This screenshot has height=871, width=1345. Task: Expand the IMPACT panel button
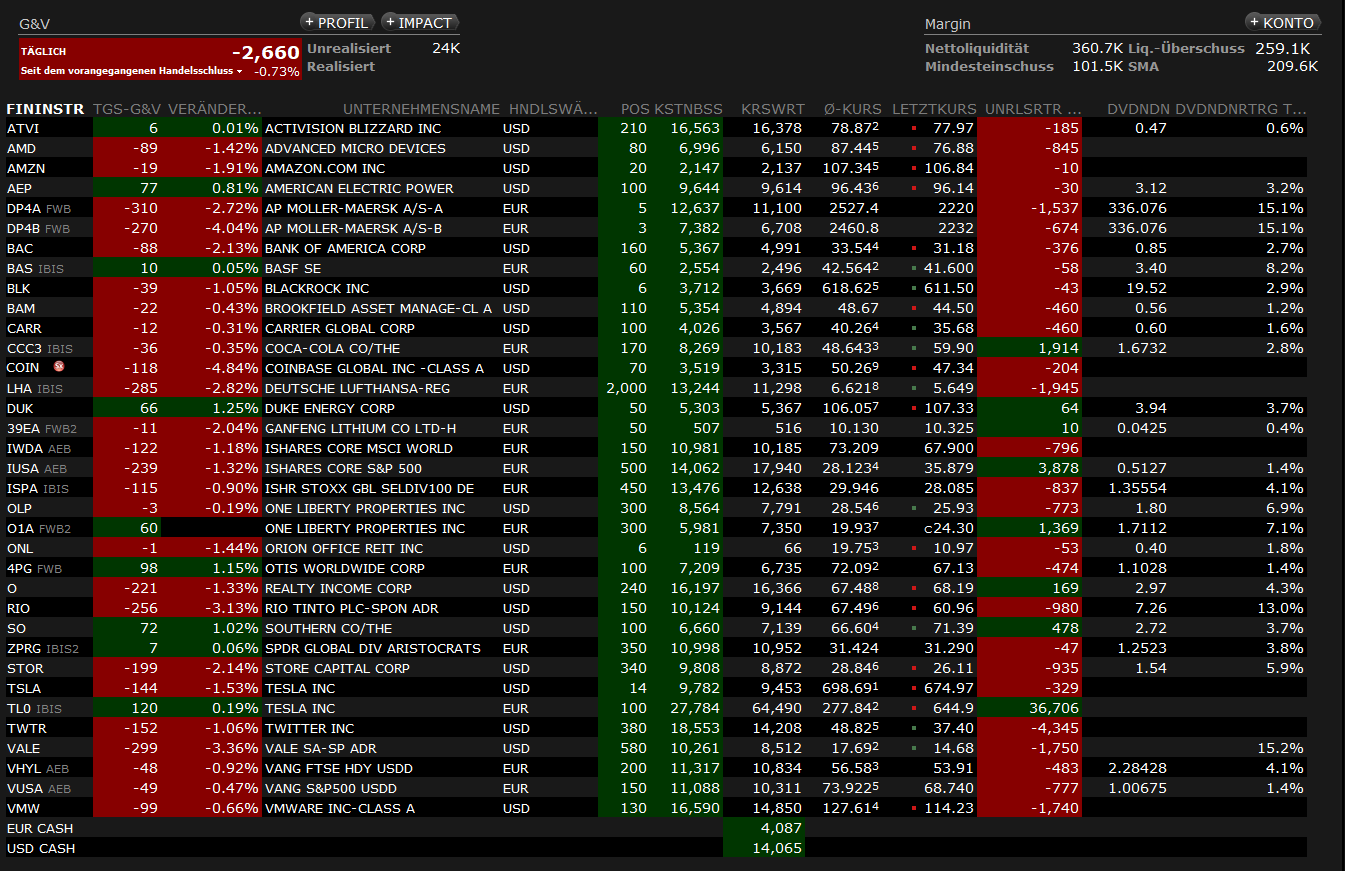tap(418, 22)
